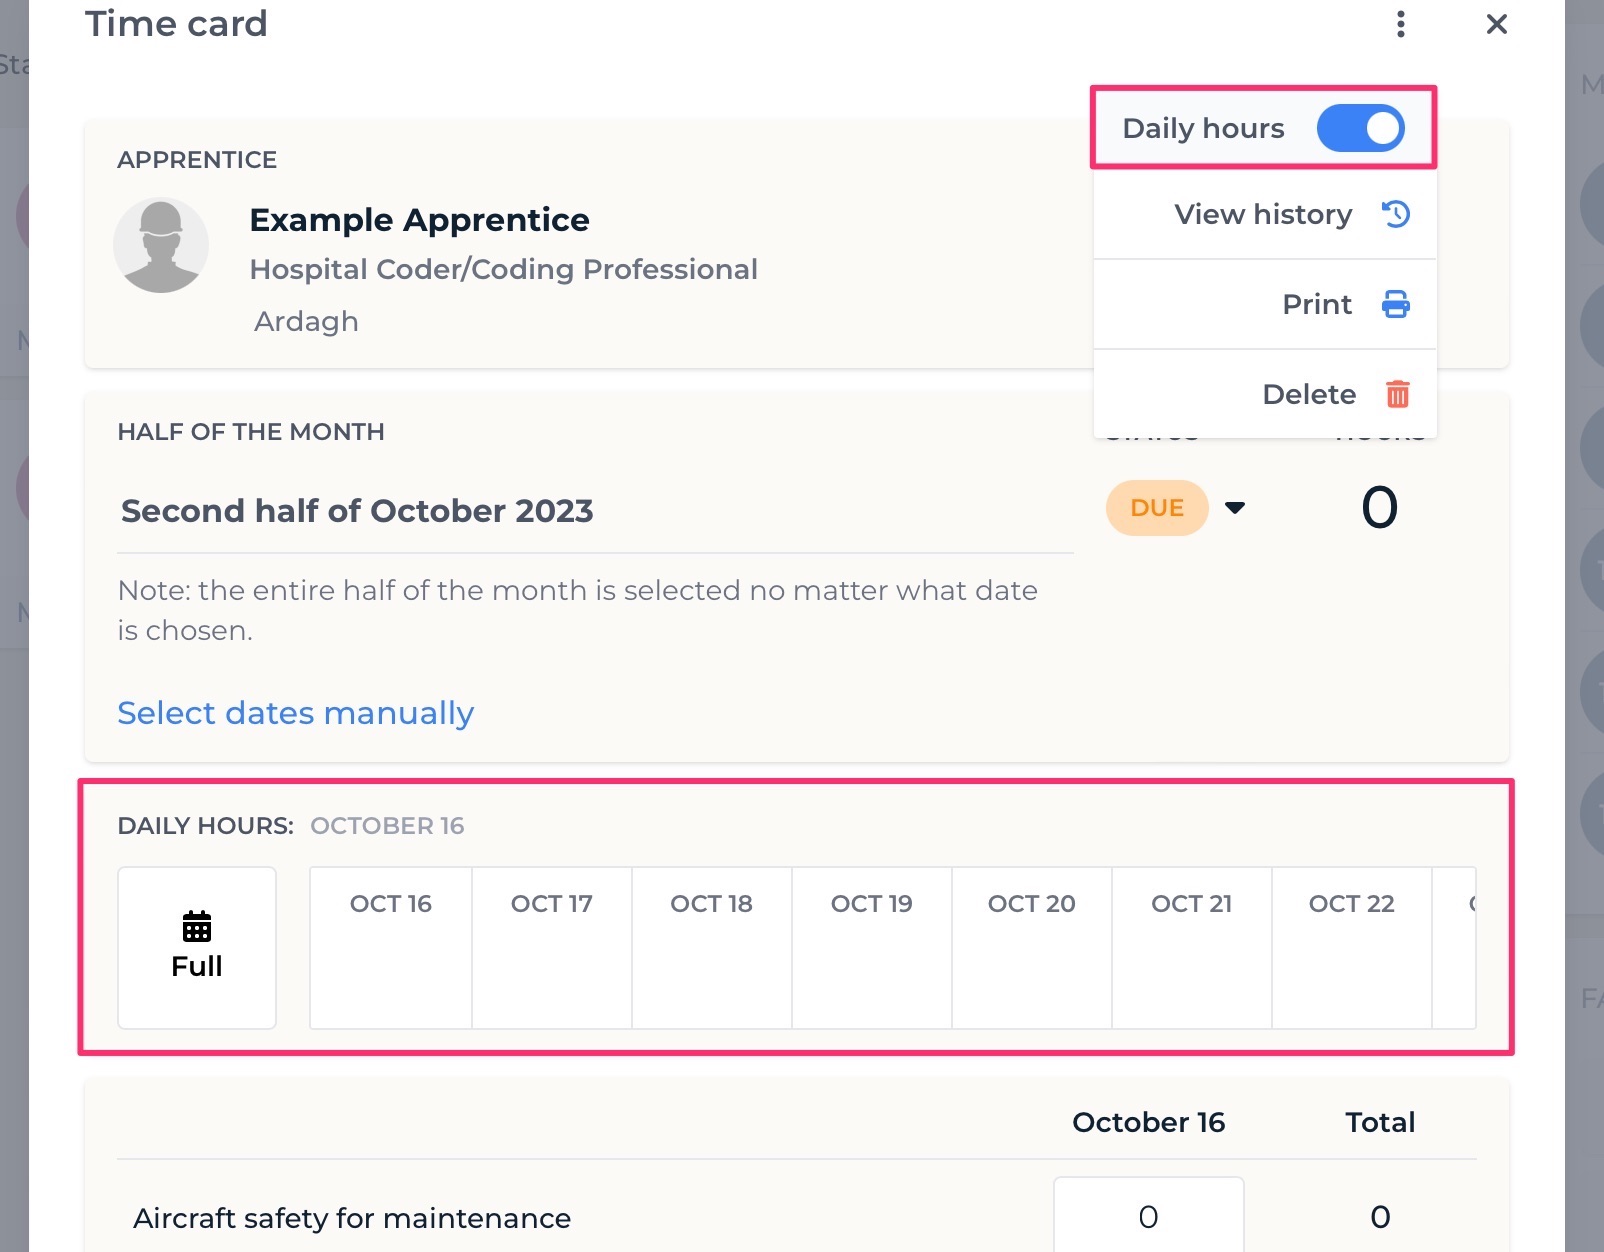Click the Full view button
Image resolution: width=1604 pixels, height=1252 pixels.
[197, 947]
